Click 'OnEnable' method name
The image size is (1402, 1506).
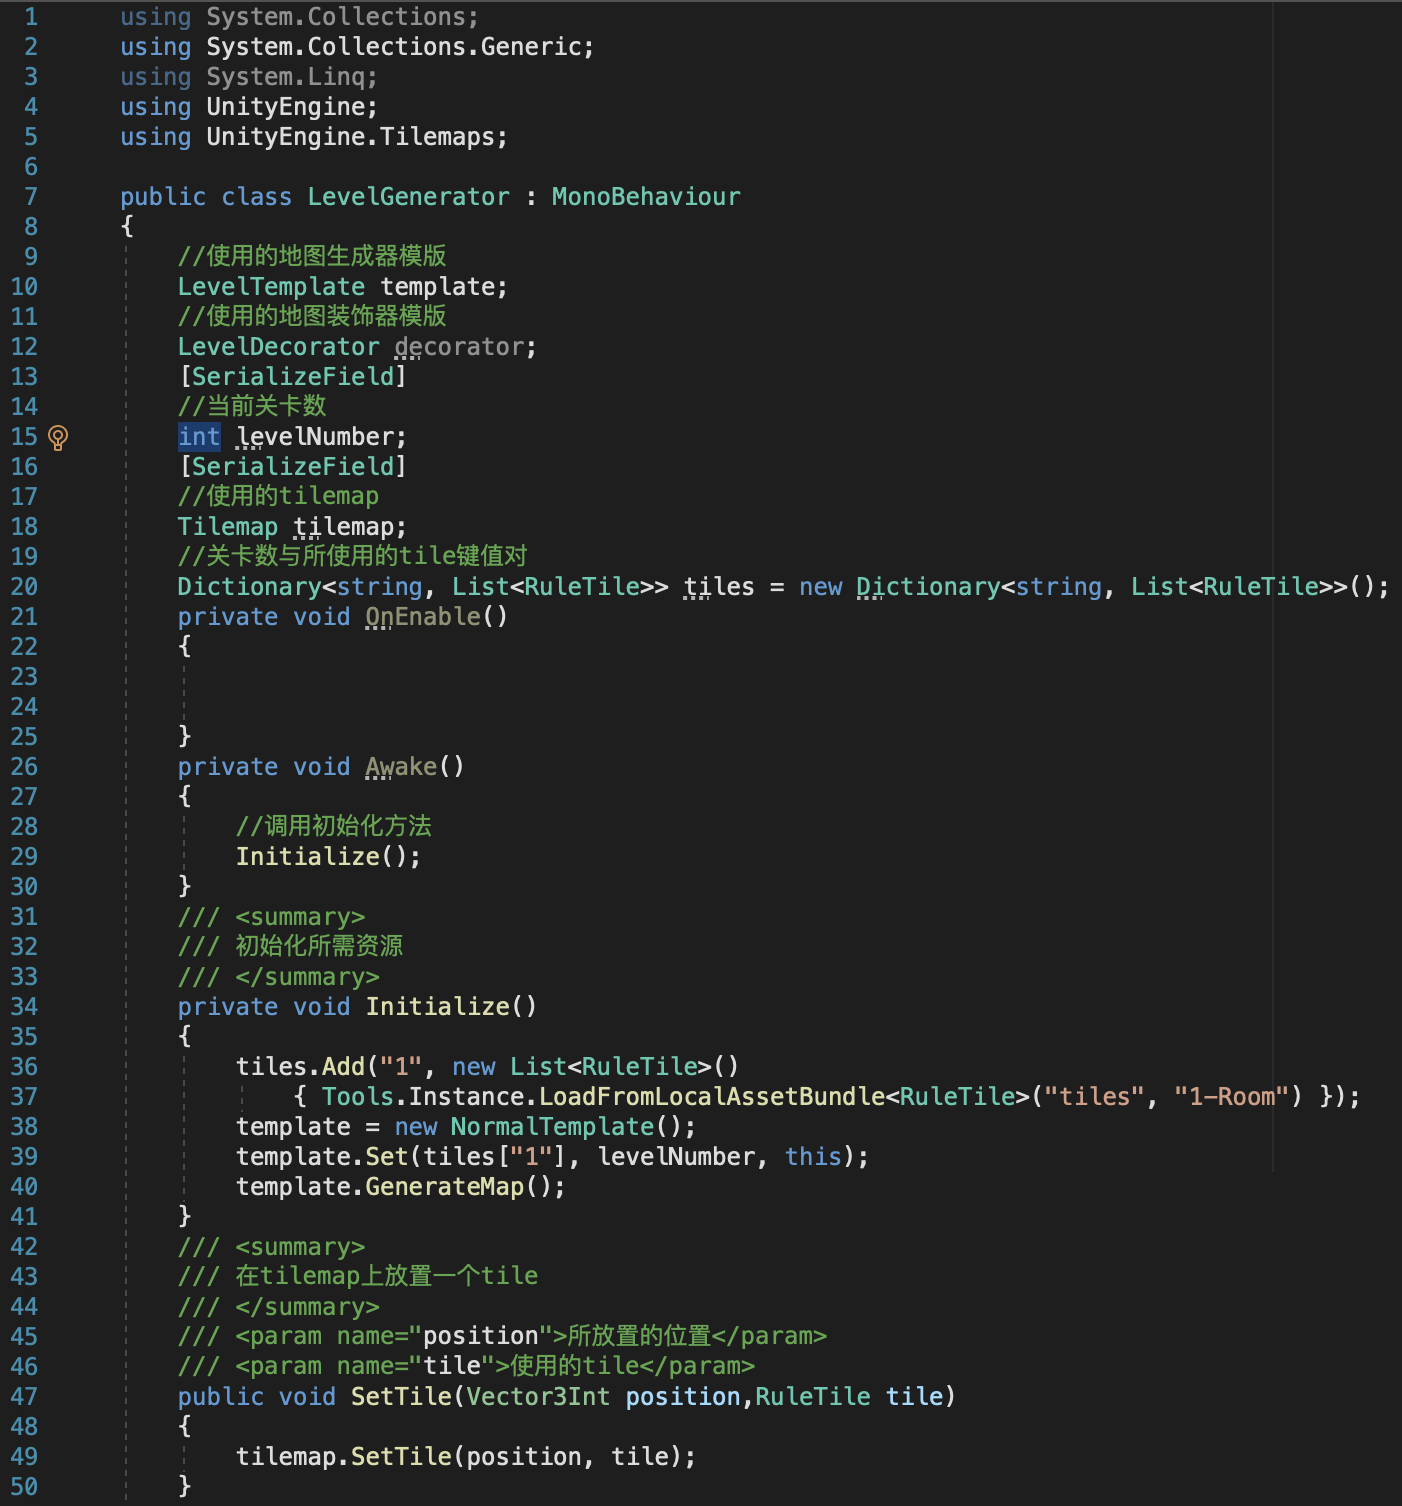tap(423, 617)
